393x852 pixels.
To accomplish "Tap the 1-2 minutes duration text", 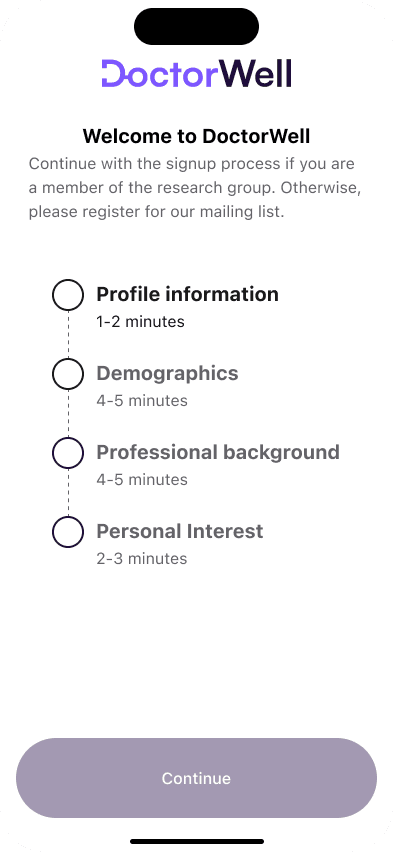I will 140,322.
